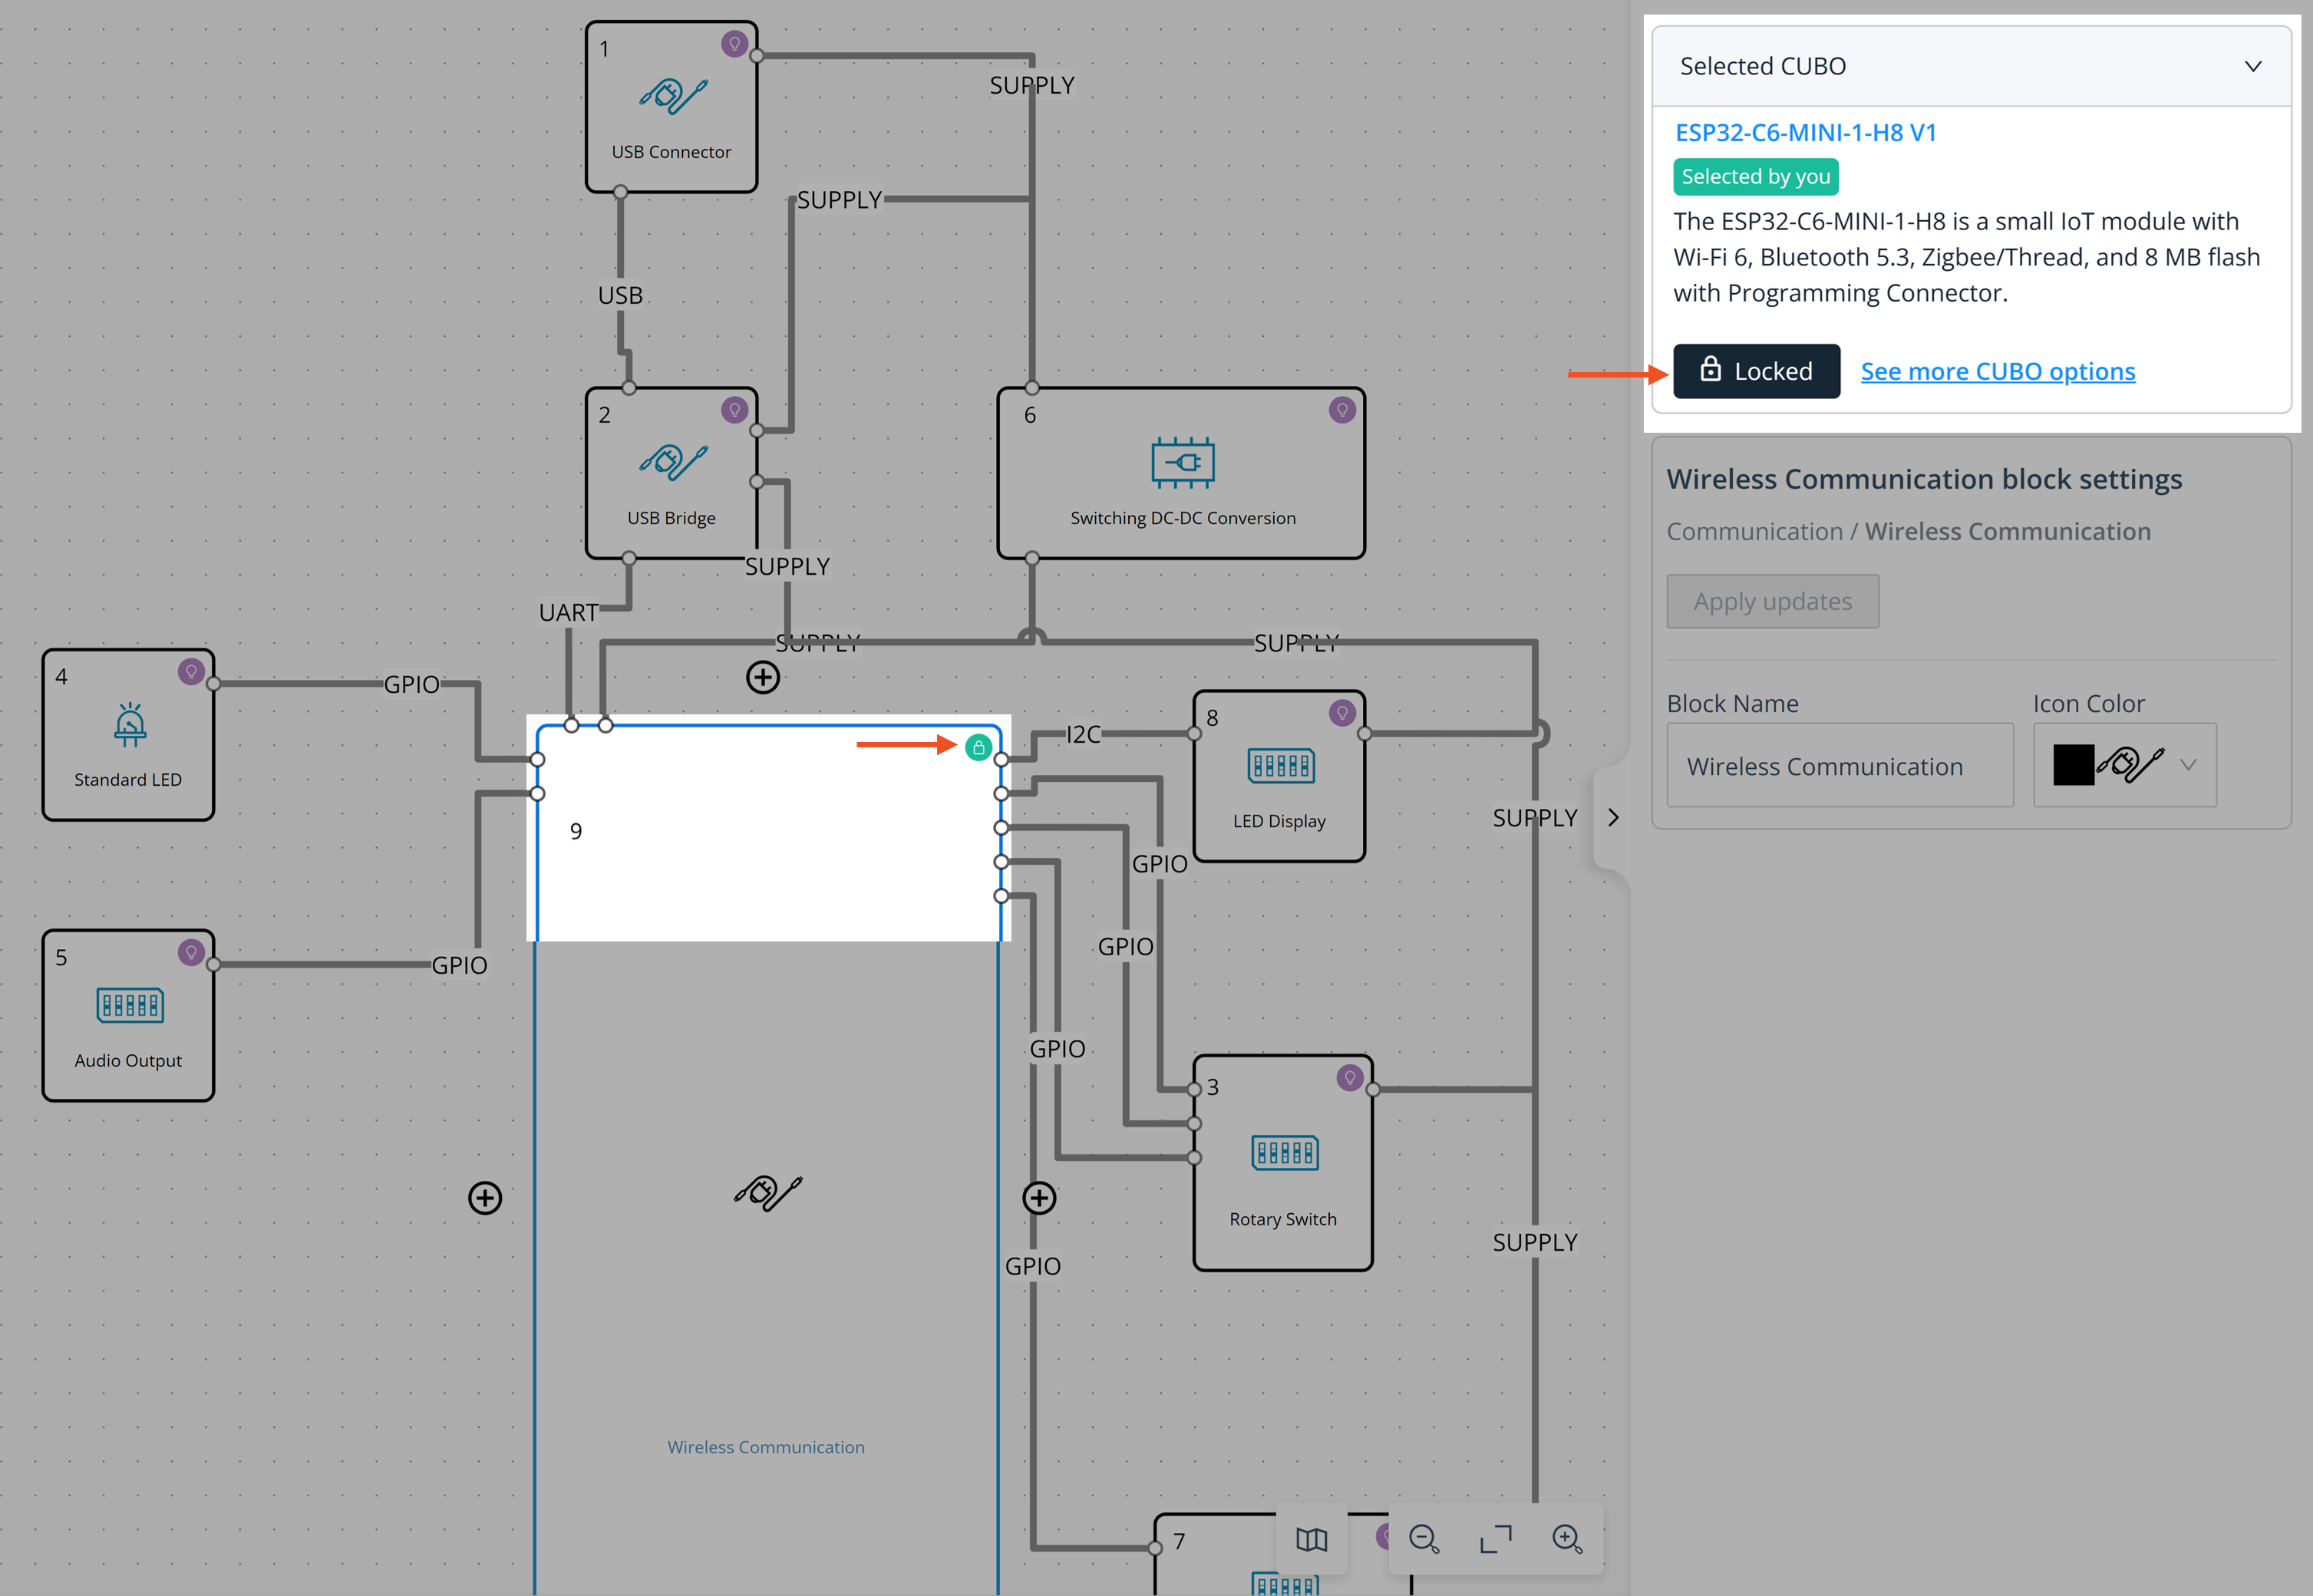Click the green lock icon on block 9
The width and height of the screenshot is (2313, 1596).
[978, 747]
